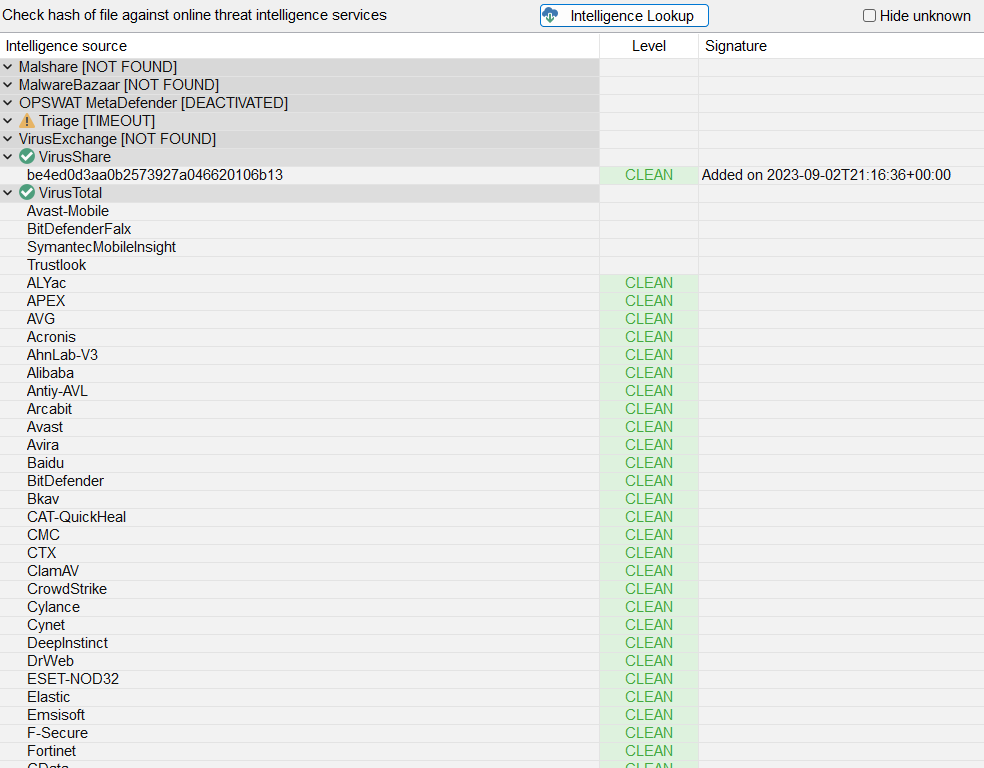
Task: Select the ESET-NOD32 entry
Action: click(x=73, y=679)
